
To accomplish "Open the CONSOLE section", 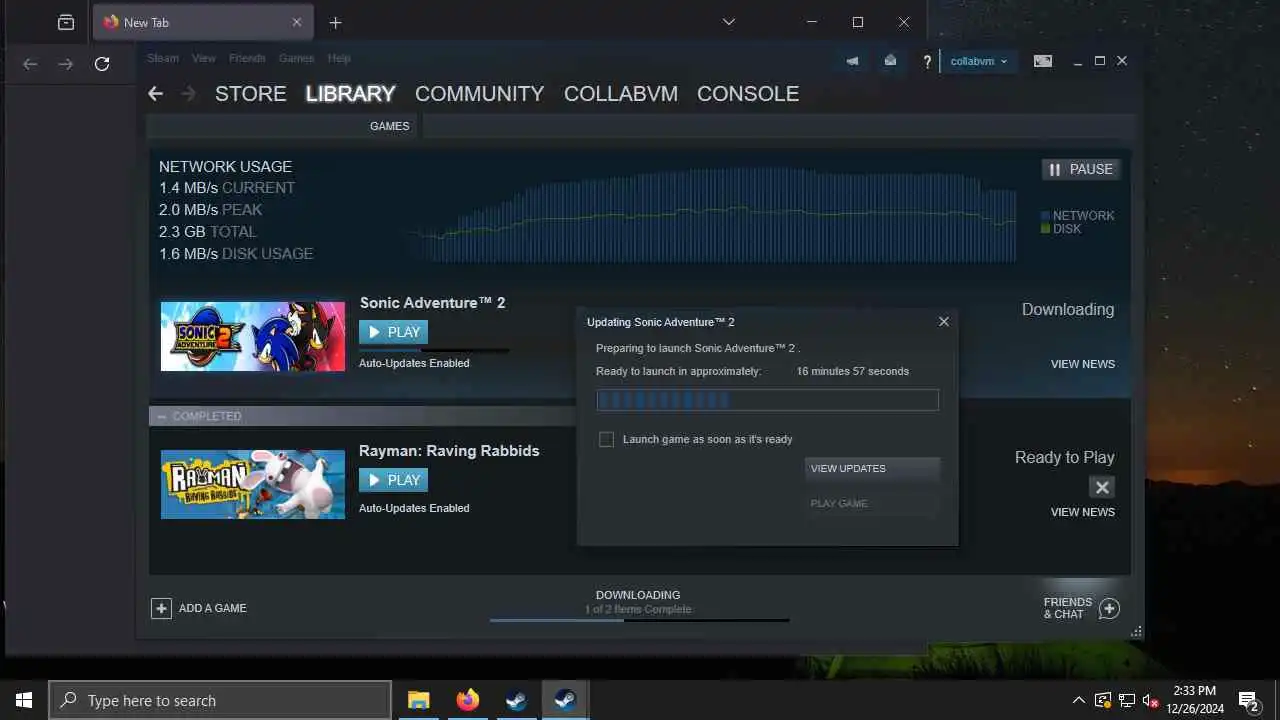I will 748,93.
